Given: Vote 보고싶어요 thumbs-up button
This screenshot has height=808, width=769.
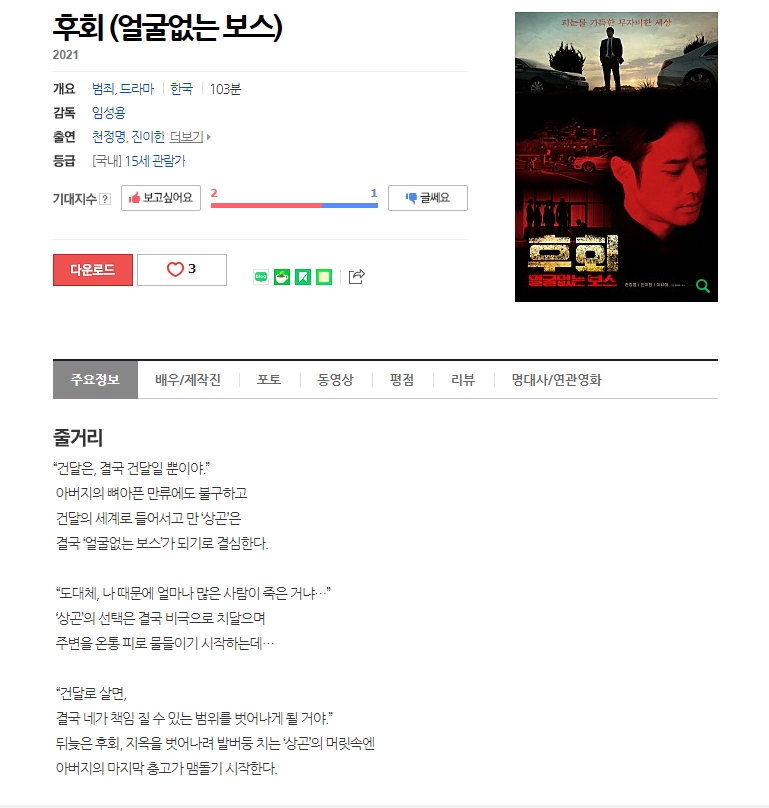Looking at the screenshot, I should [161, 198].
